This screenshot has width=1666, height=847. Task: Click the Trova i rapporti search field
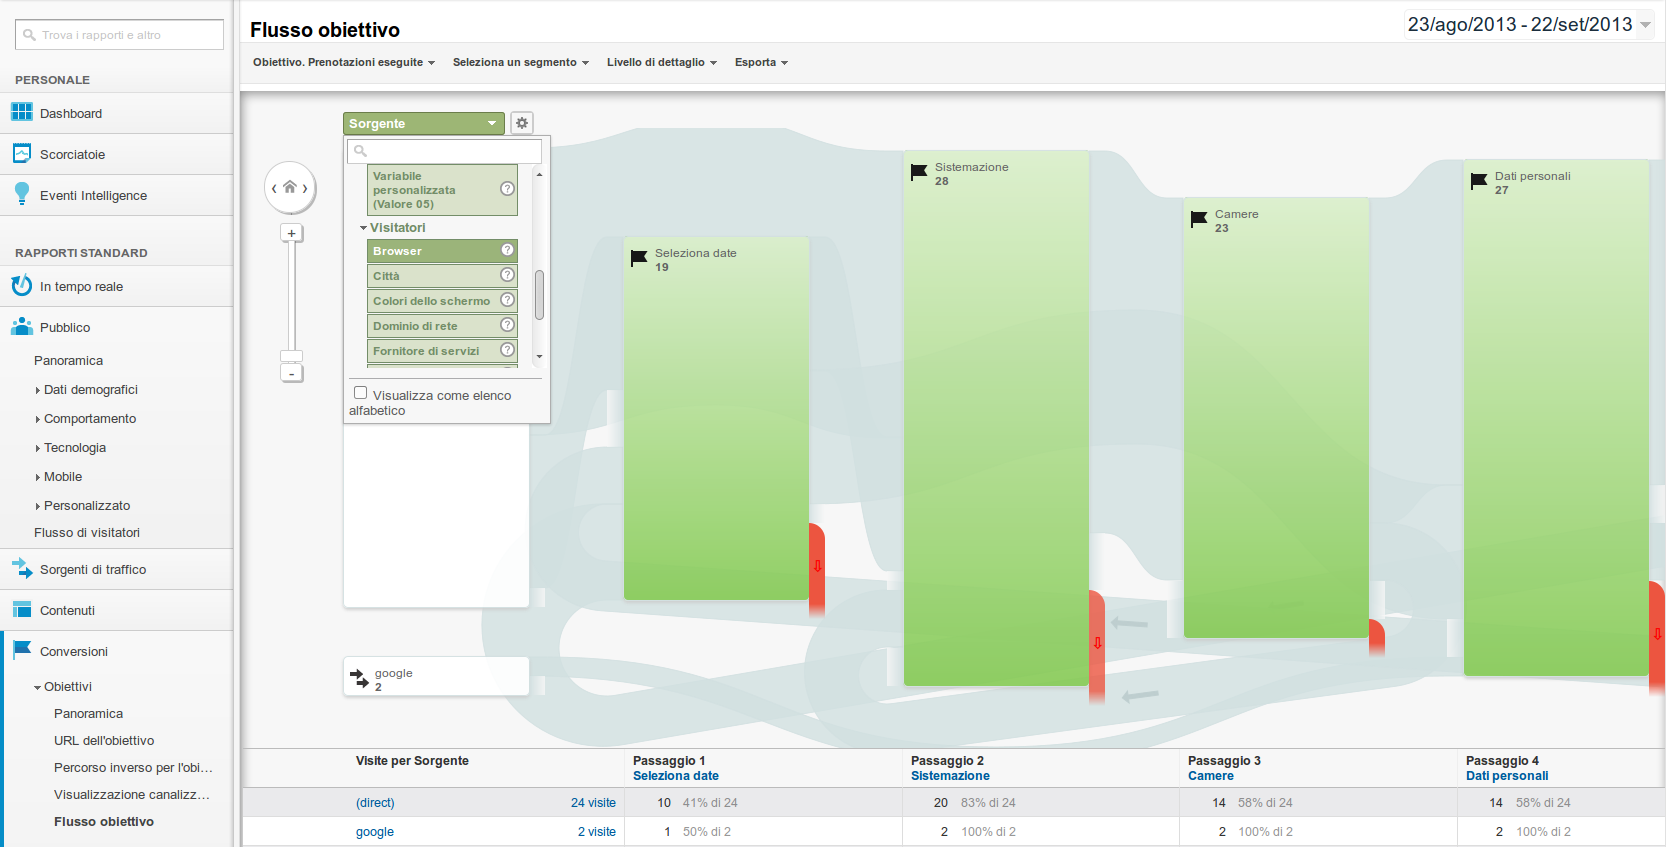click(120, 35)
